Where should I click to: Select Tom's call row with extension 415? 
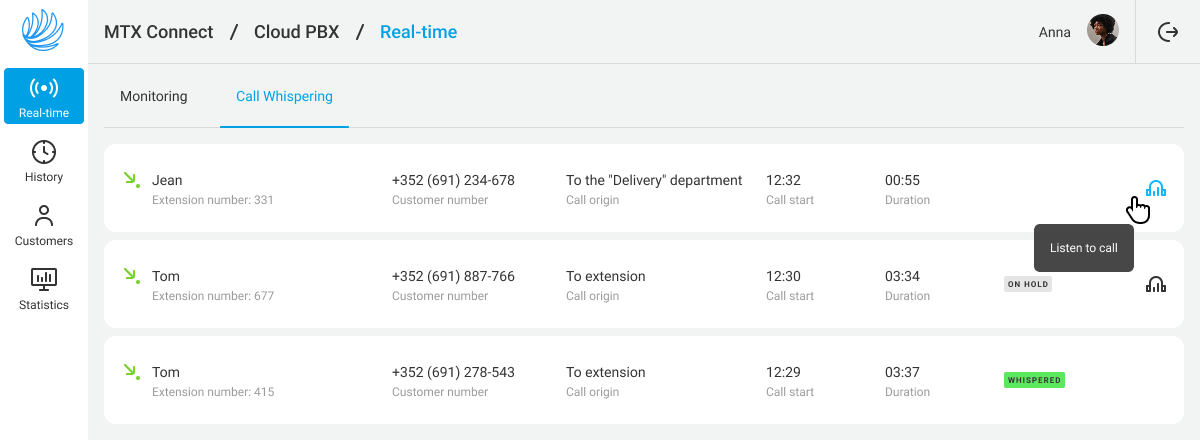(640, 380)
